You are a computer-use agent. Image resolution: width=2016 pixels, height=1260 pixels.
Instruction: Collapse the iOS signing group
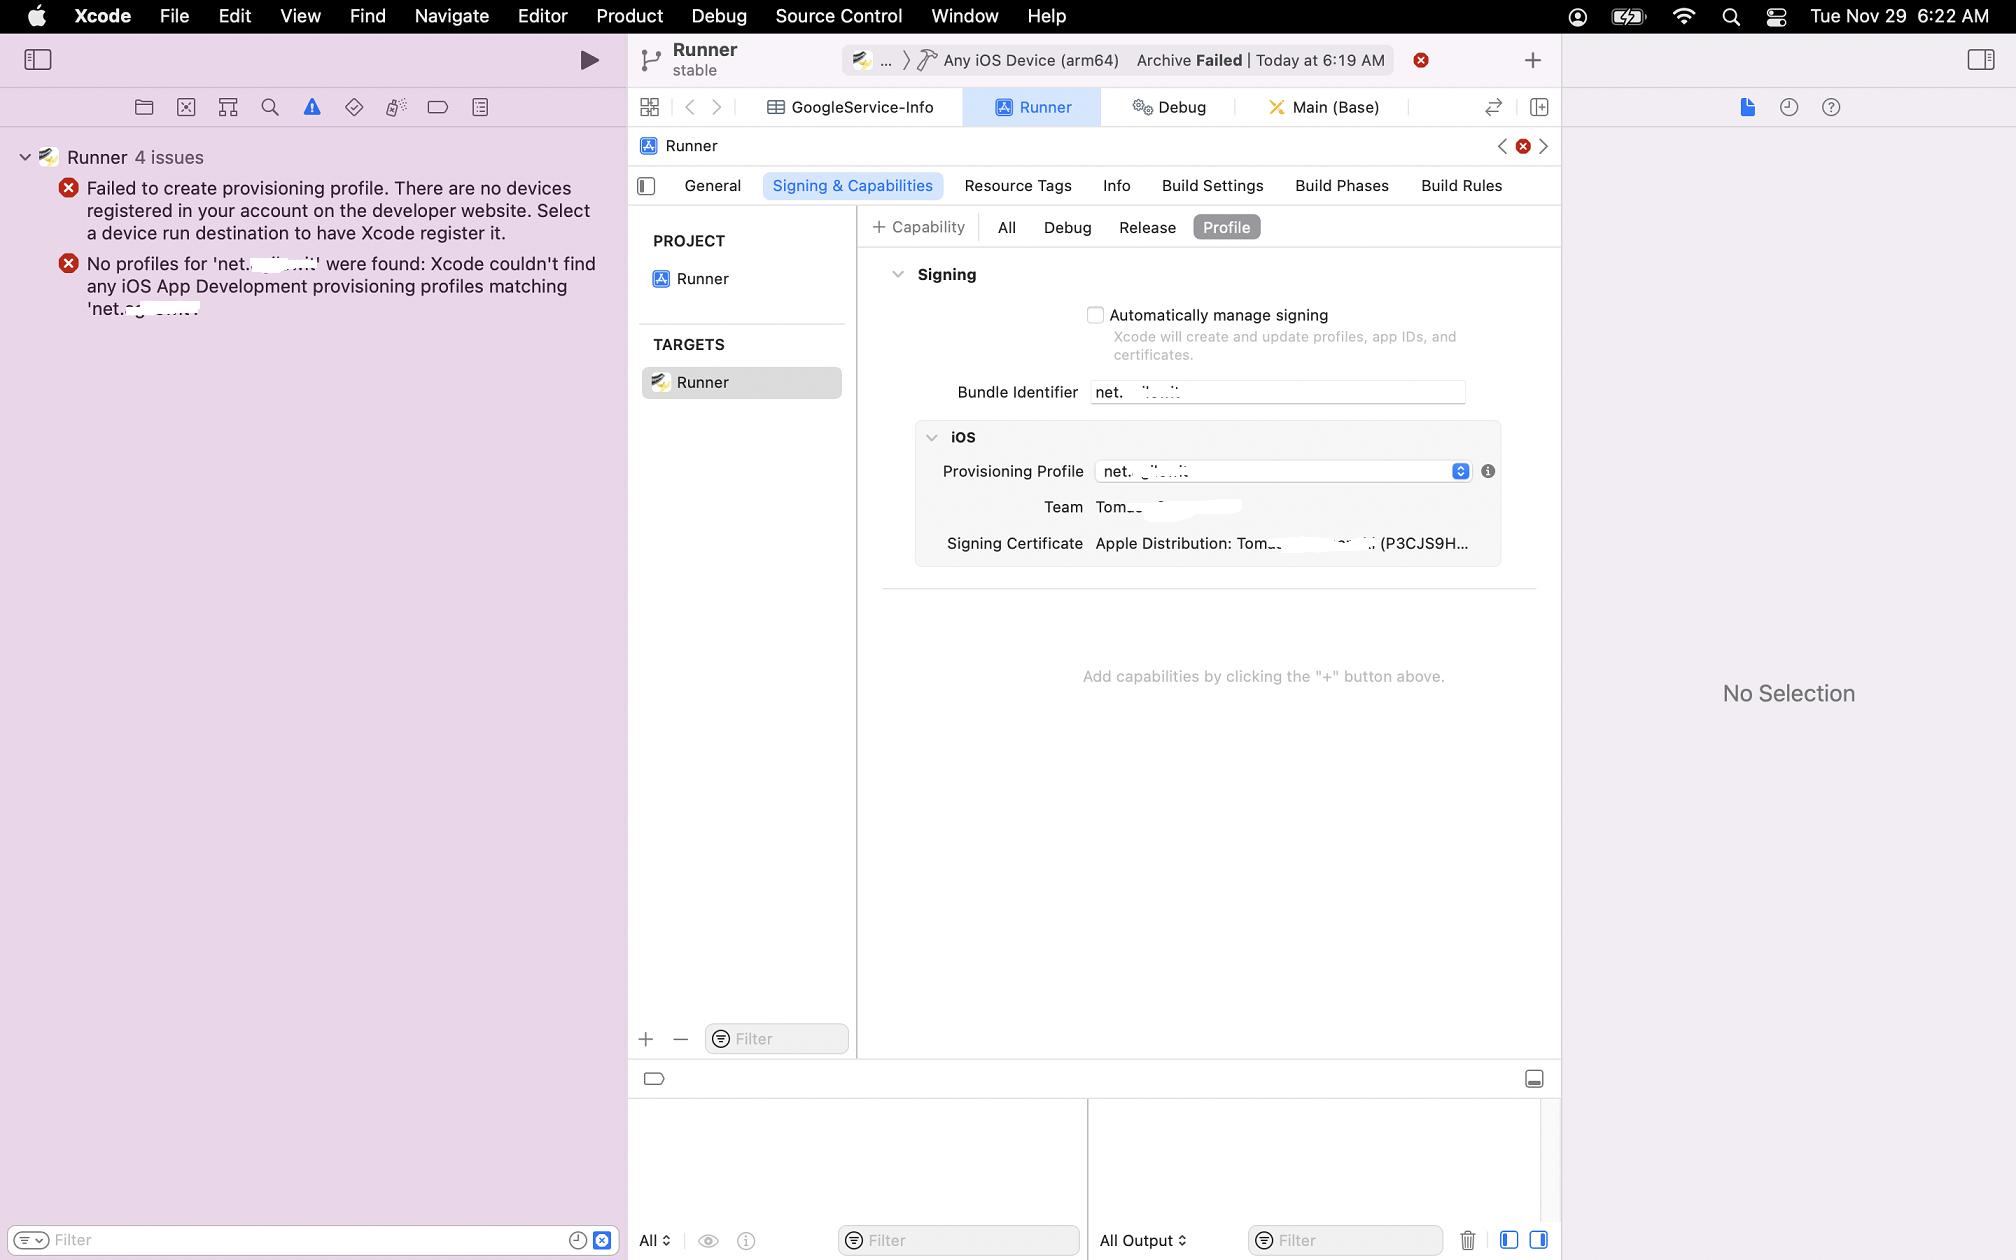pos(931,437)
